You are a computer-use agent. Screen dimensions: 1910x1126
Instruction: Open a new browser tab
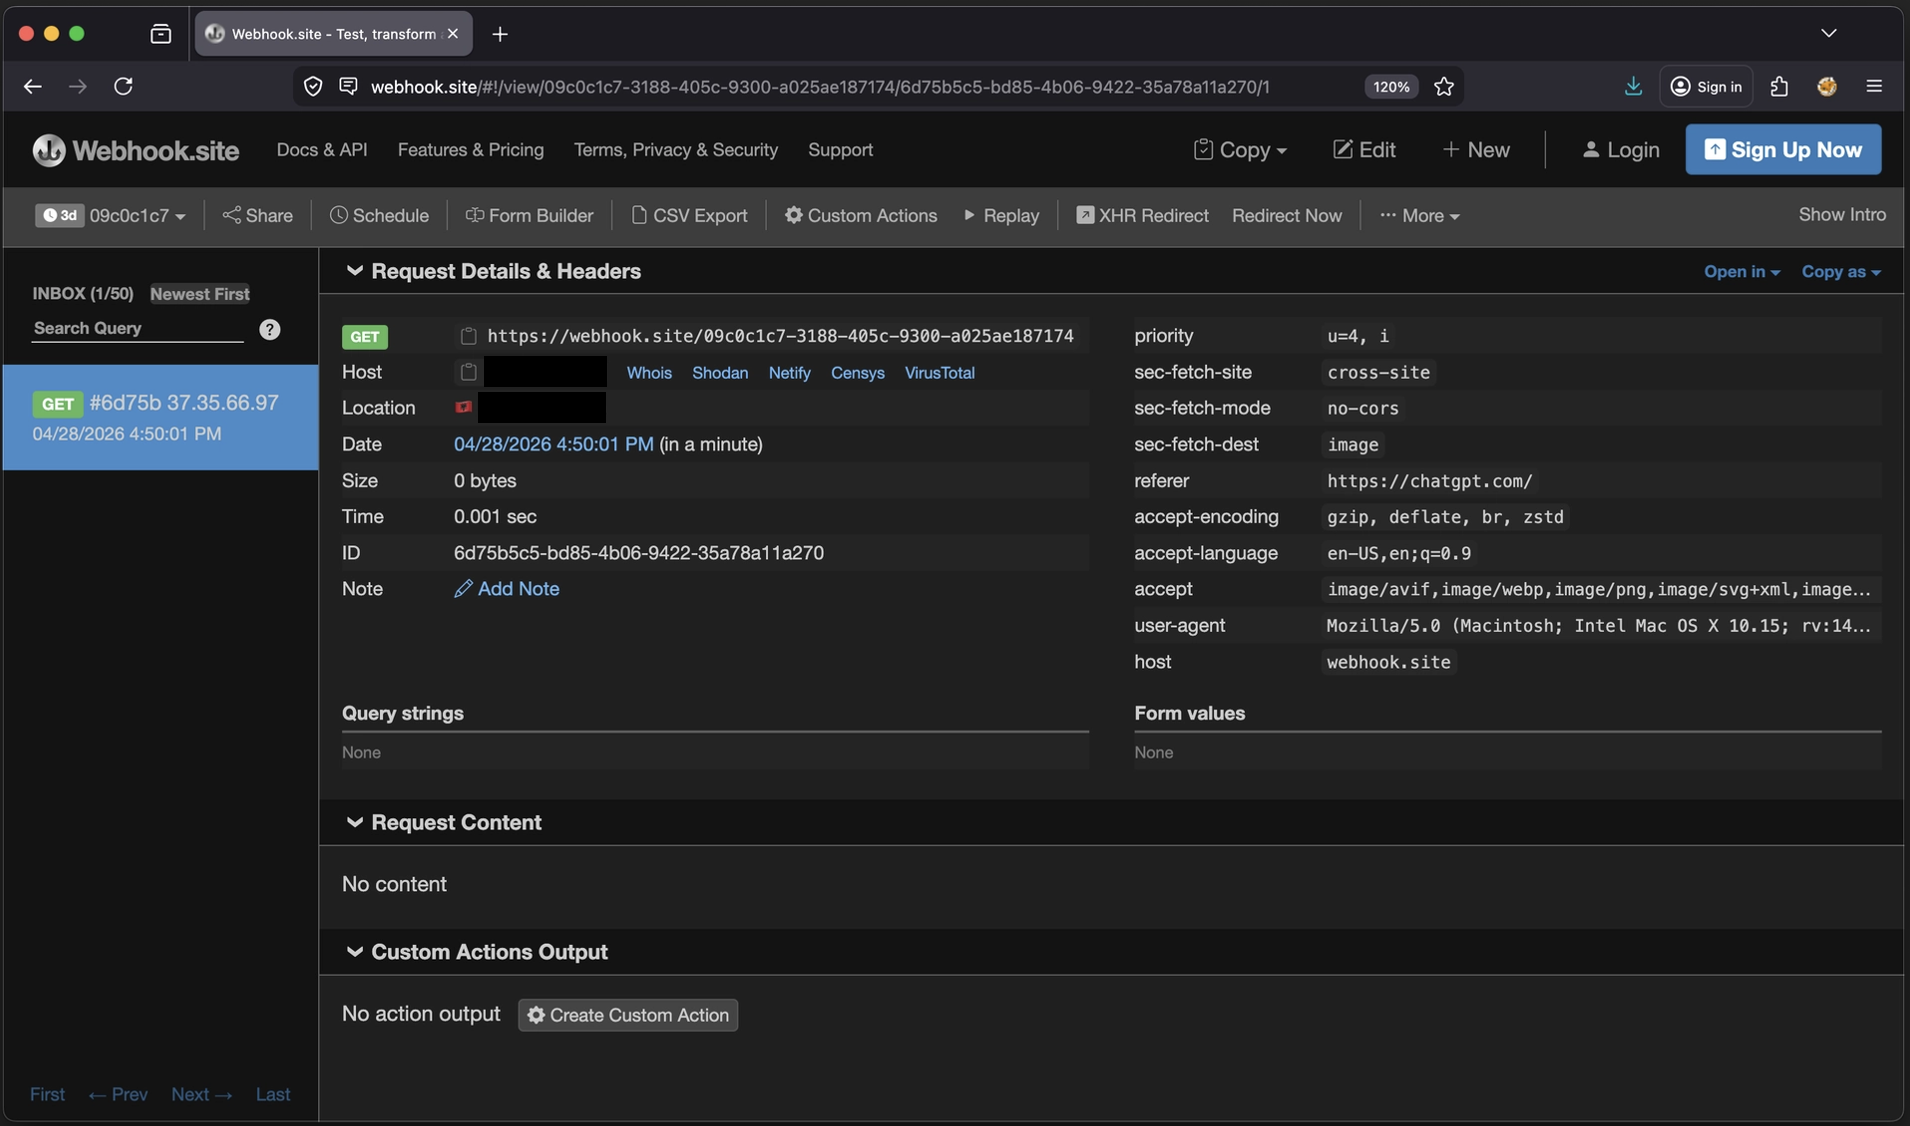[500, 34]
